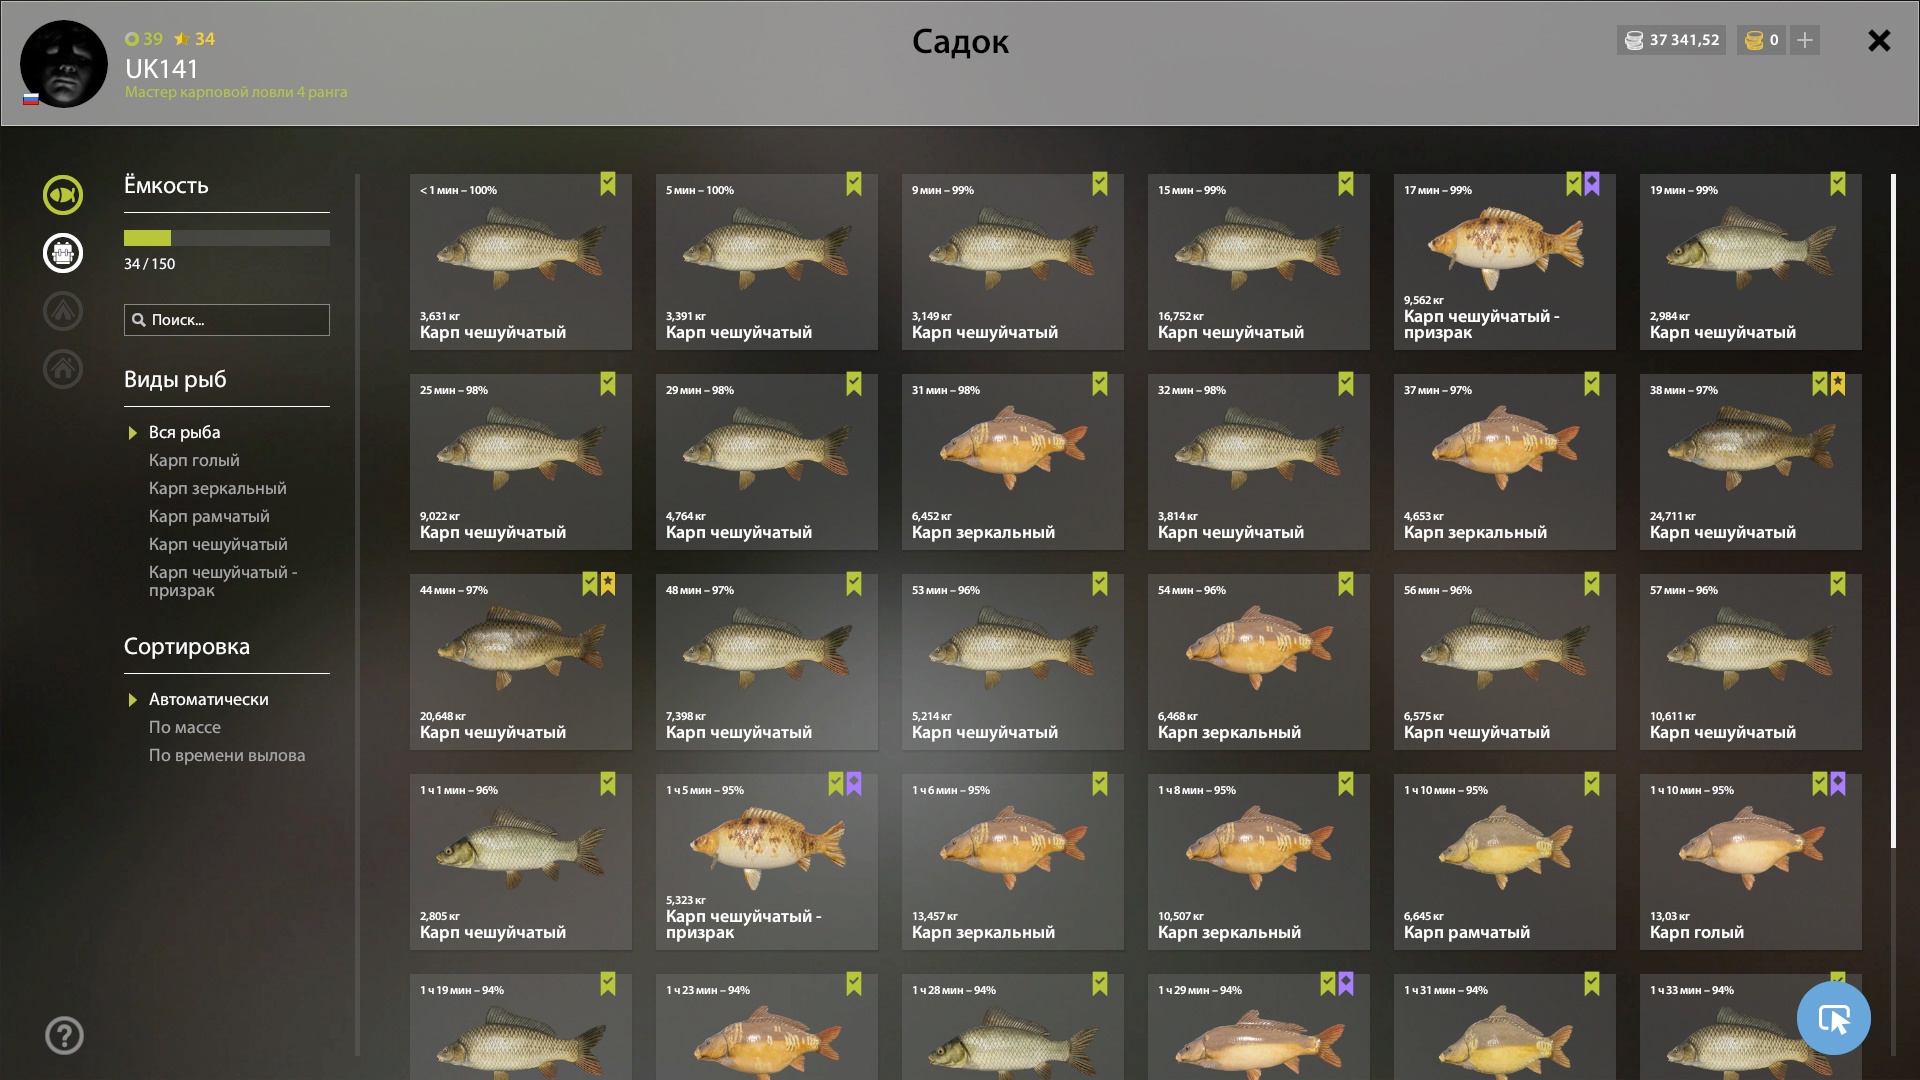Select the backpack inventory sidebar icon

click(x=63, y=253)
